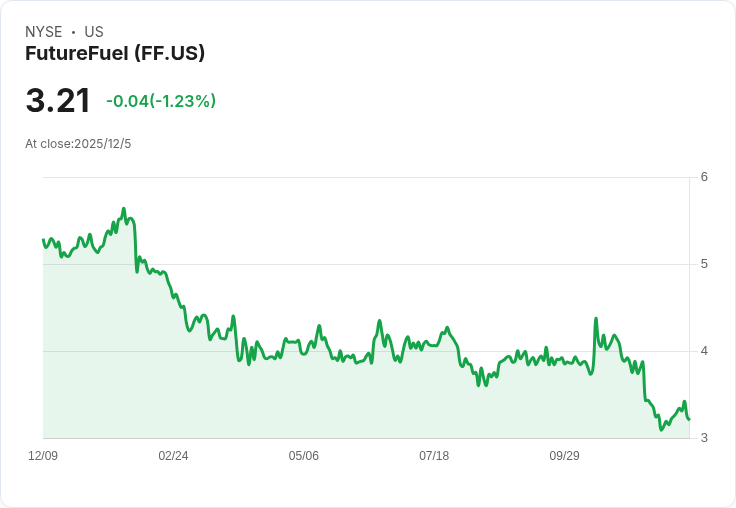Click the NYSE exchange label
This screenshot has height=508, width=736.
point(44,32)
